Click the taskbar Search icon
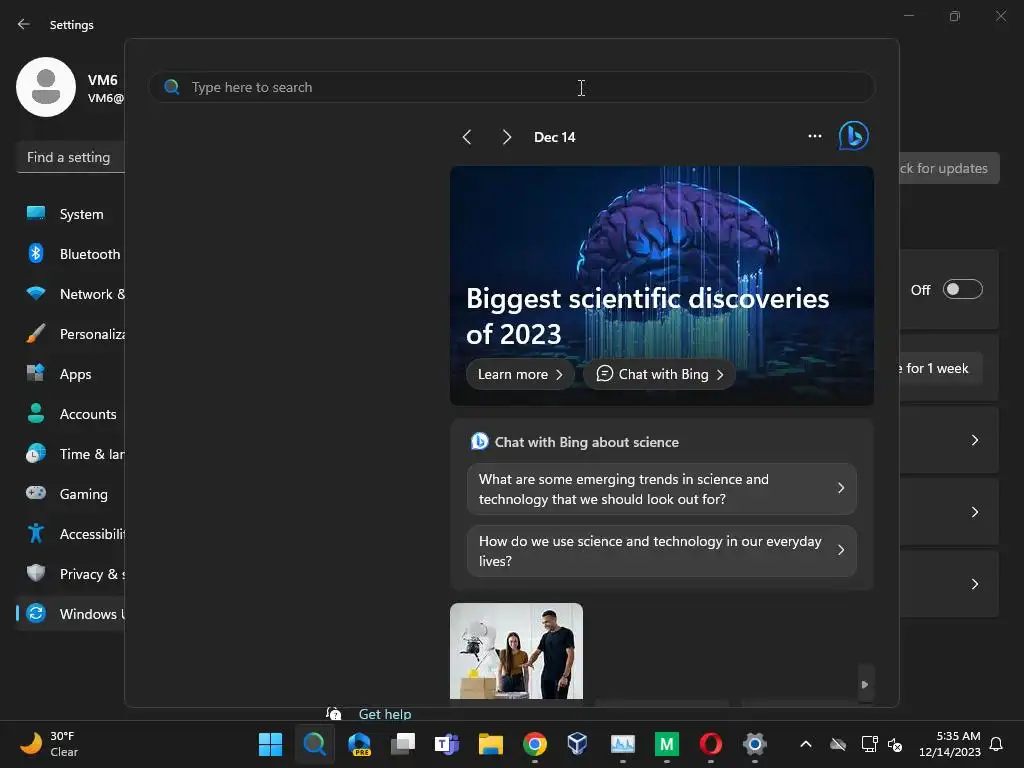Viewport: 1024px width, 768px height. click(x=314, y=744)
